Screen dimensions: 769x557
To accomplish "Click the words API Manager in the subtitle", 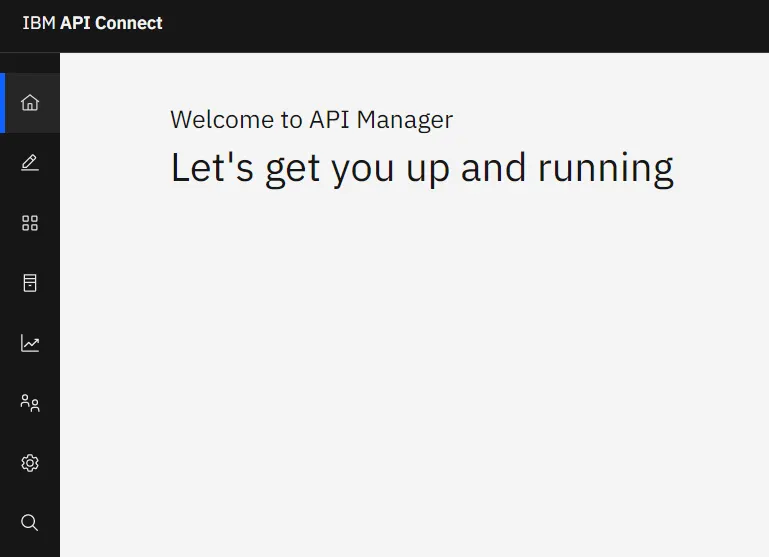I will point(381,120).
